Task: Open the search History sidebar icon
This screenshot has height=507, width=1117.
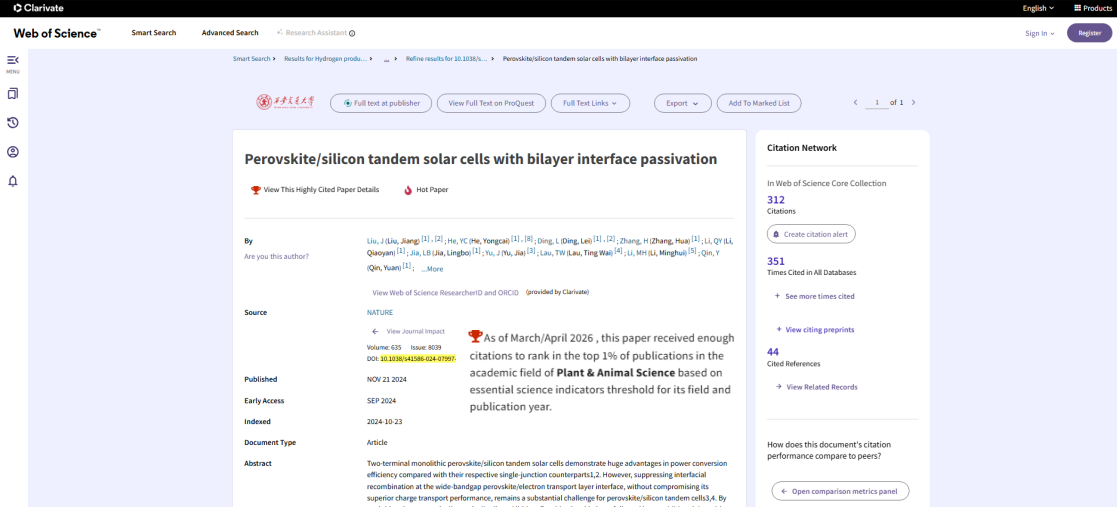Action: click(x=13, y=122)
